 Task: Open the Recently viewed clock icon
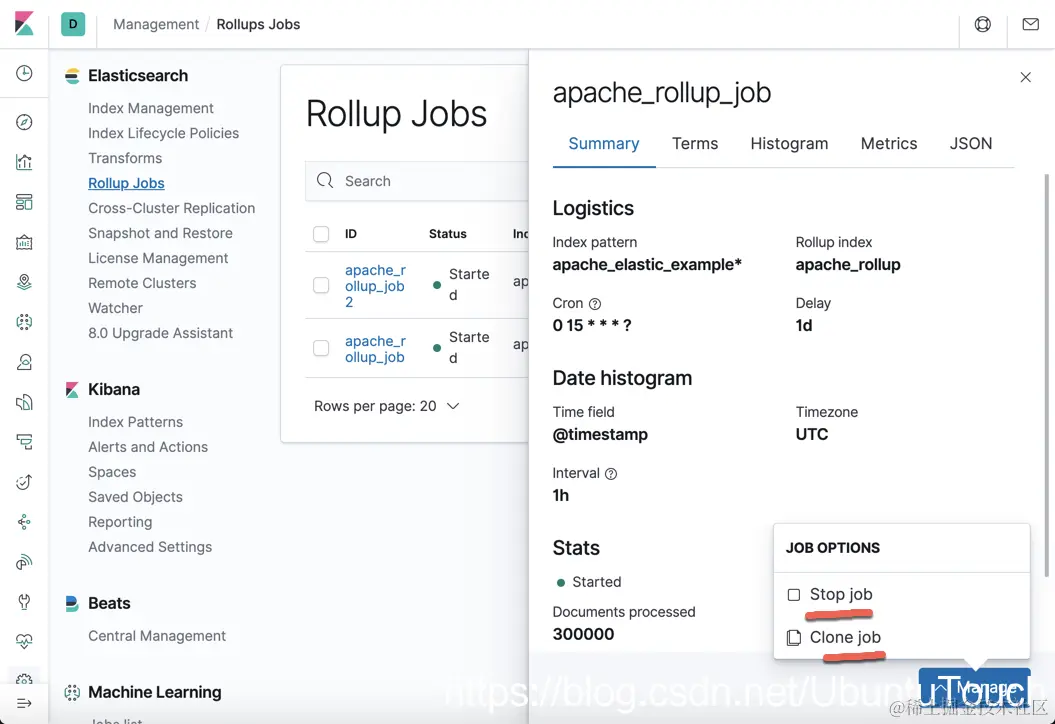pos(24,74)
